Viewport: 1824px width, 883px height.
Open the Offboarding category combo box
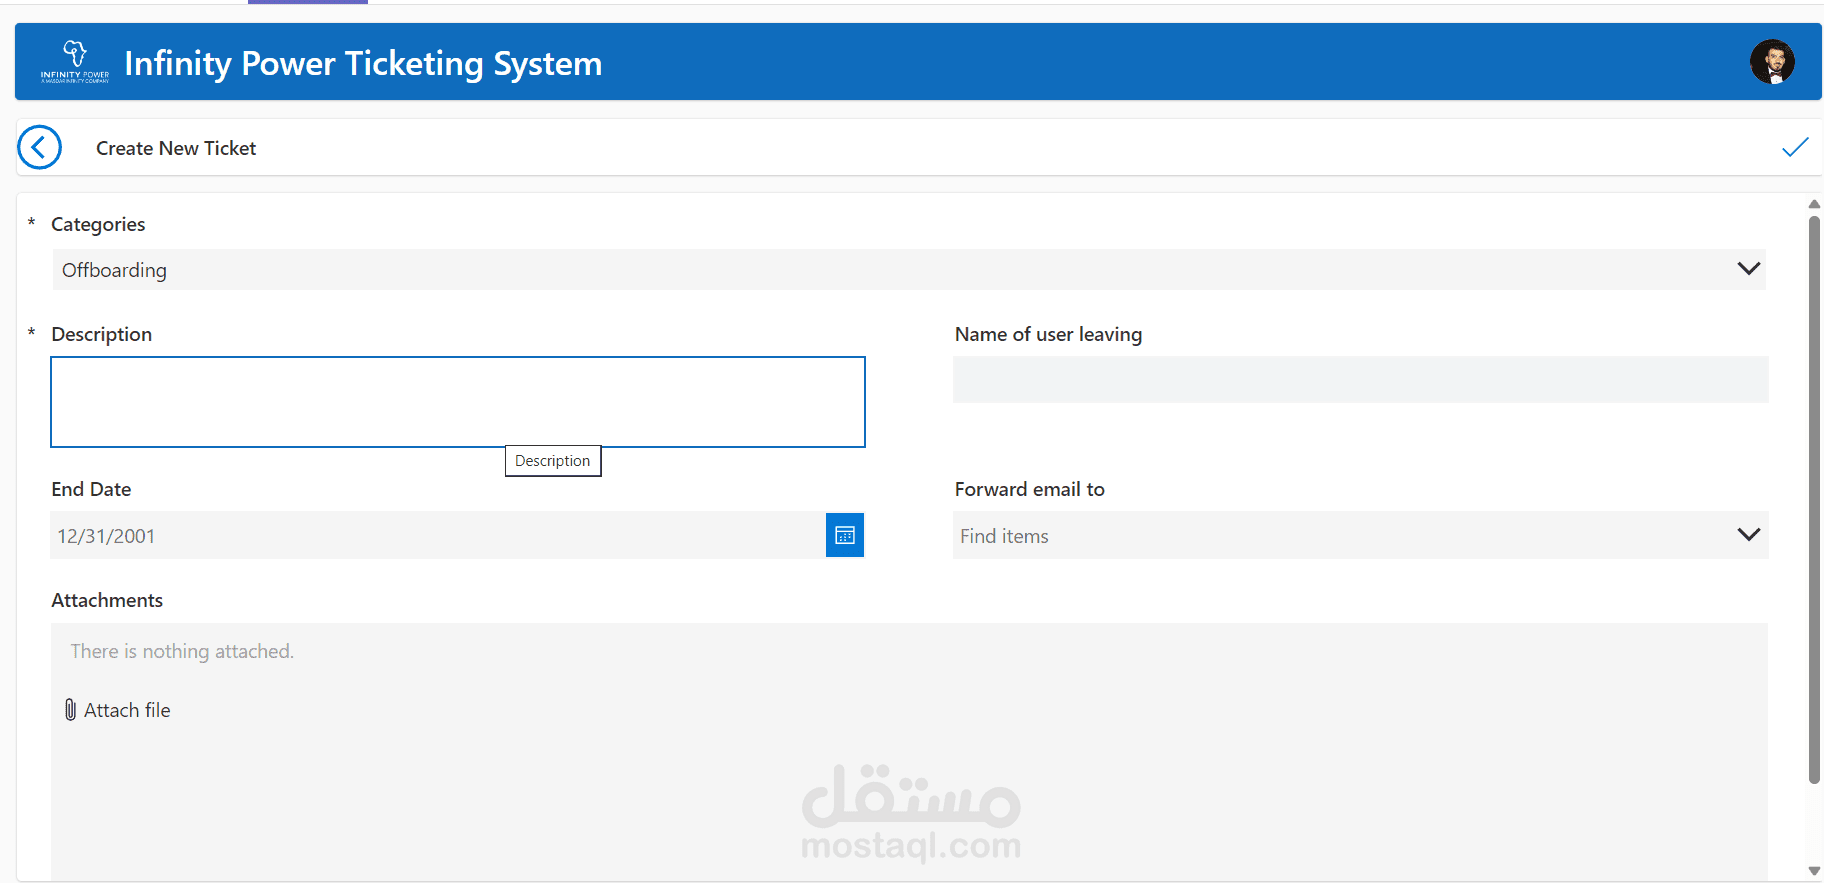909,270
